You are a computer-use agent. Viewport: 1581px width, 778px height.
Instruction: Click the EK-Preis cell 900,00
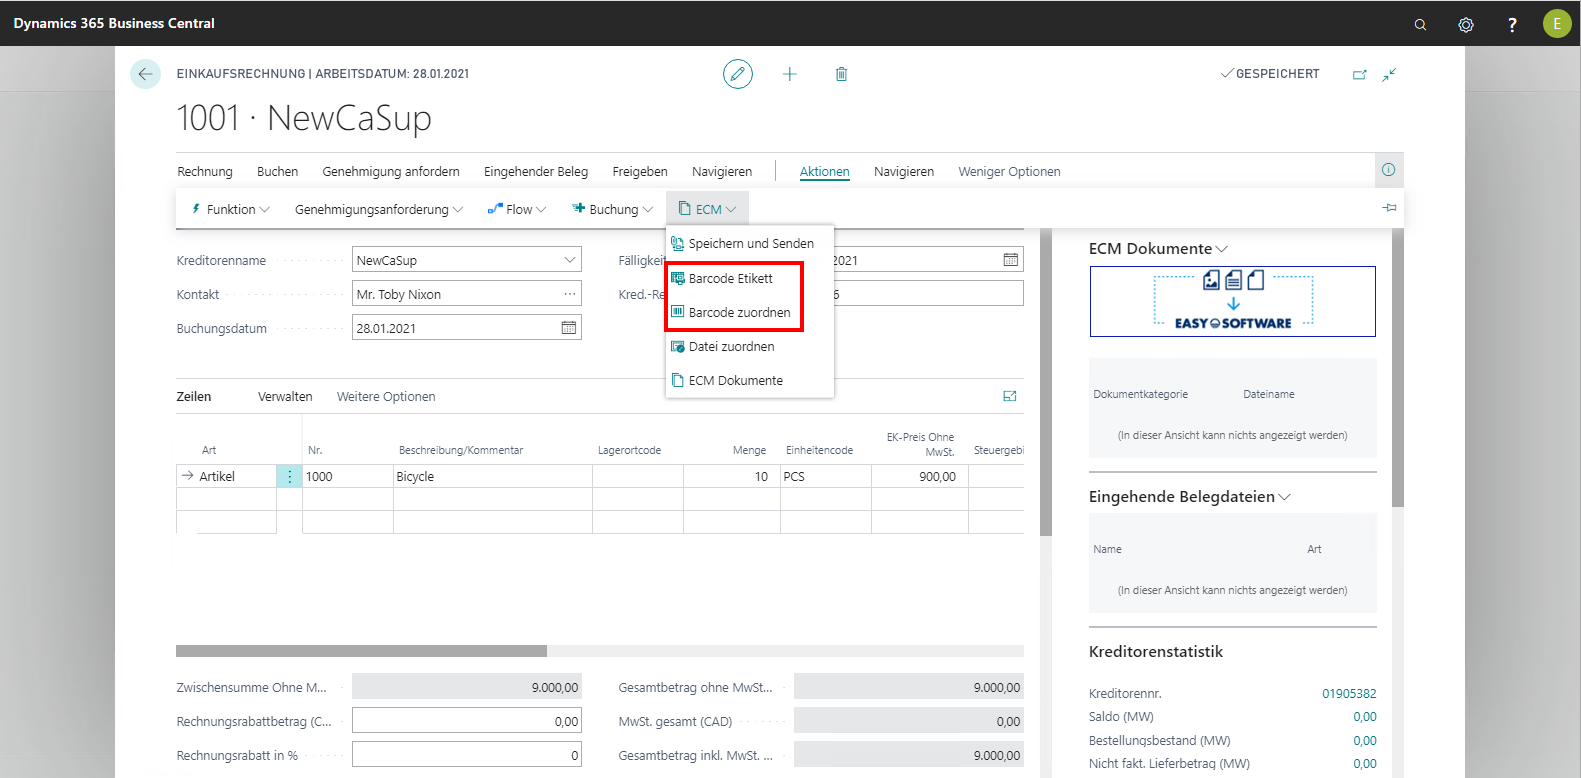[x=919, y=477]
